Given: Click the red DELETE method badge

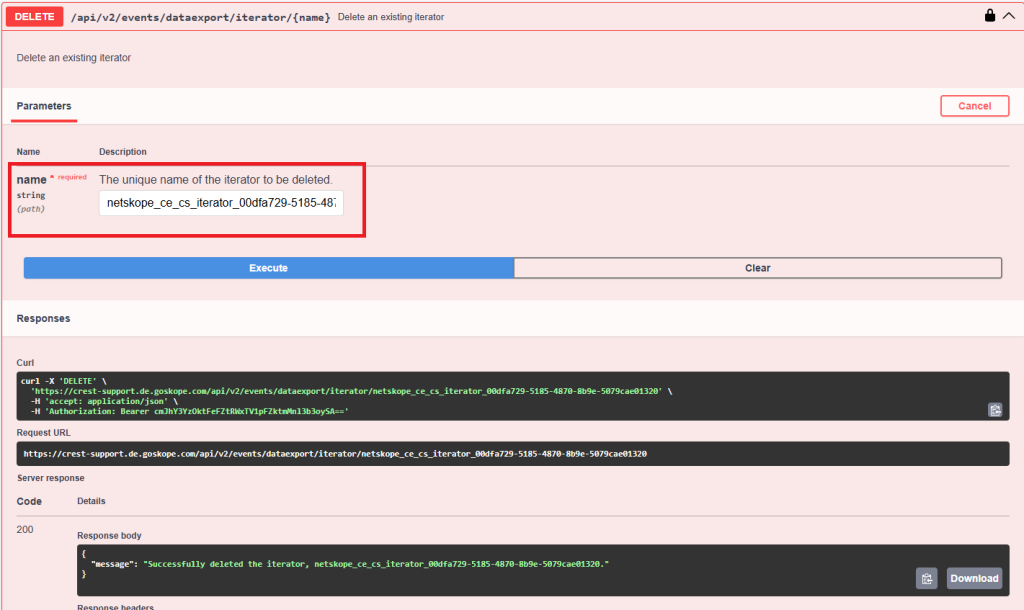Looking at the screenshot, I should [35, 17].
